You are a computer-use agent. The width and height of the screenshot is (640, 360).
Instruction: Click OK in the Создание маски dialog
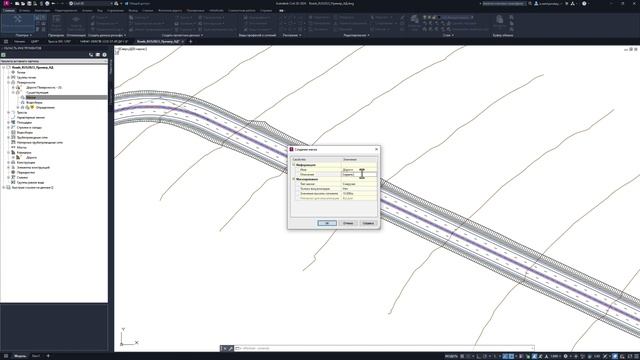pos(327,223)
